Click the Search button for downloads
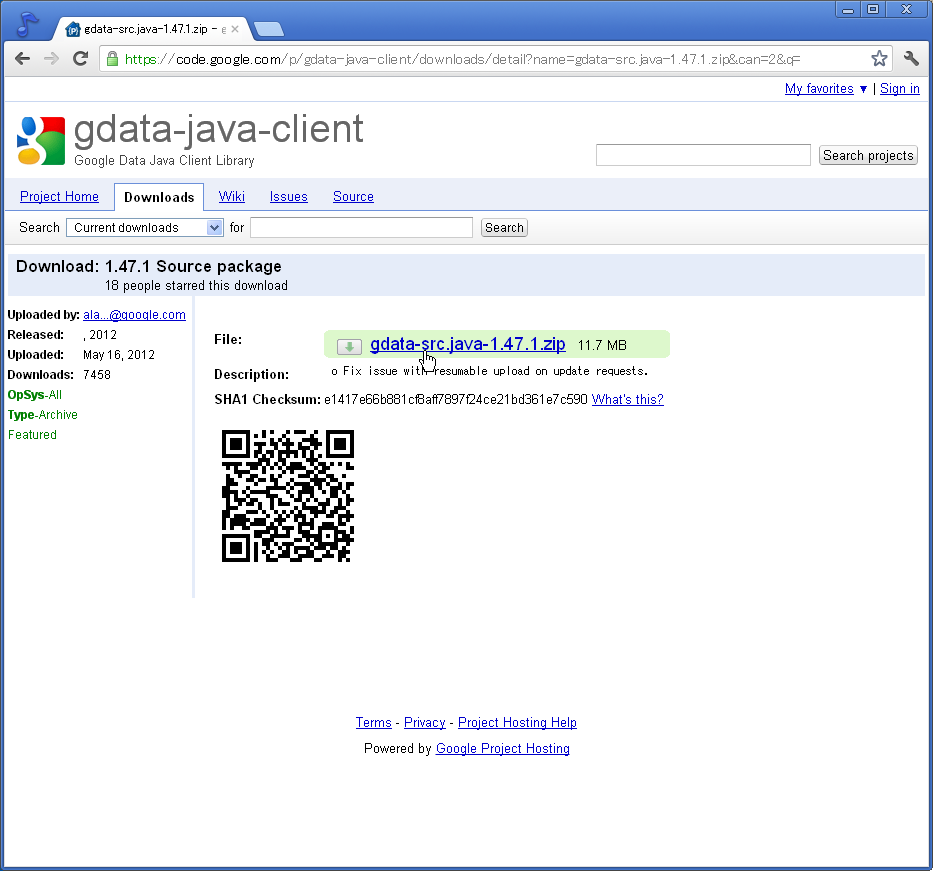The width and height of the screenshot is (933, 871). [504, 227]
